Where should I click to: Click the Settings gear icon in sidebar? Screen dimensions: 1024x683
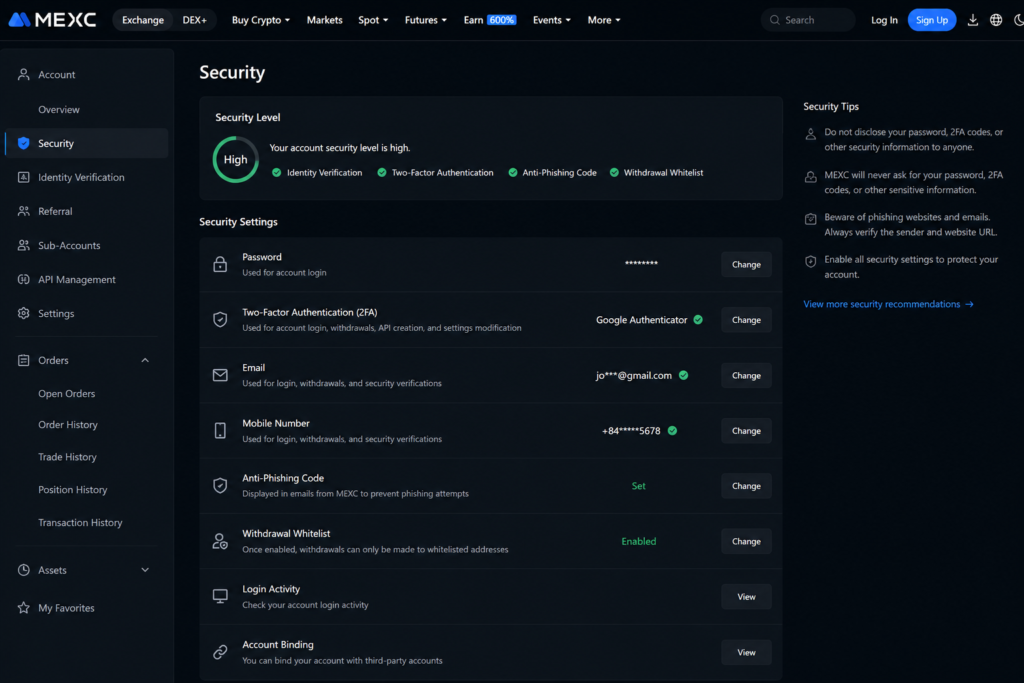click(x=24, y=313)
